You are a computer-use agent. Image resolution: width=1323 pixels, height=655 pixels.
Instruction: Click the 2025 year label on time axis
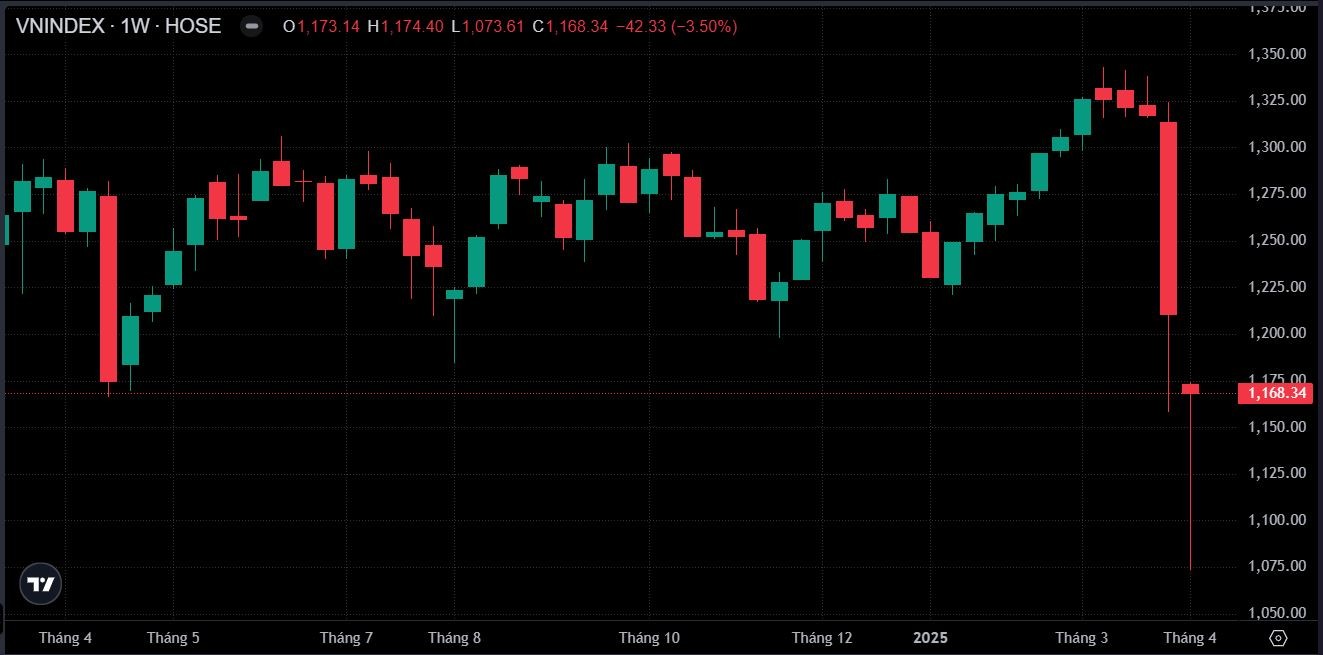930,637
